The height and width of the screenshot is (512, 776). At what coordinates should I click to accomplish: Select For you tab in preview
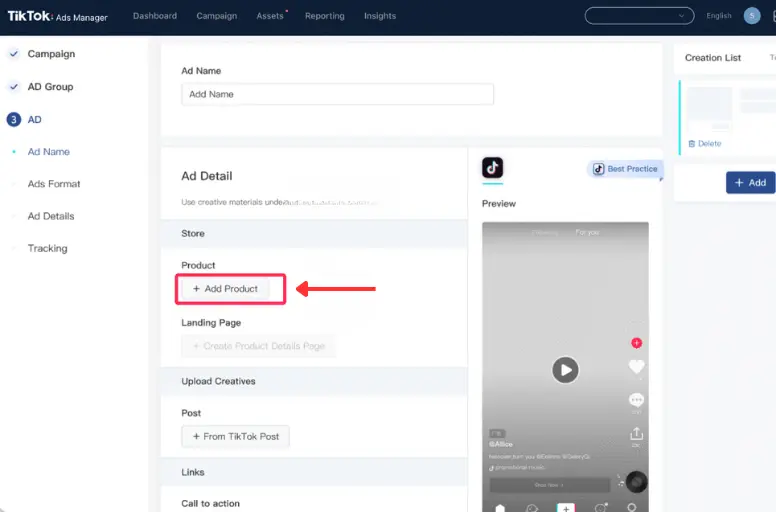(587, 232)
